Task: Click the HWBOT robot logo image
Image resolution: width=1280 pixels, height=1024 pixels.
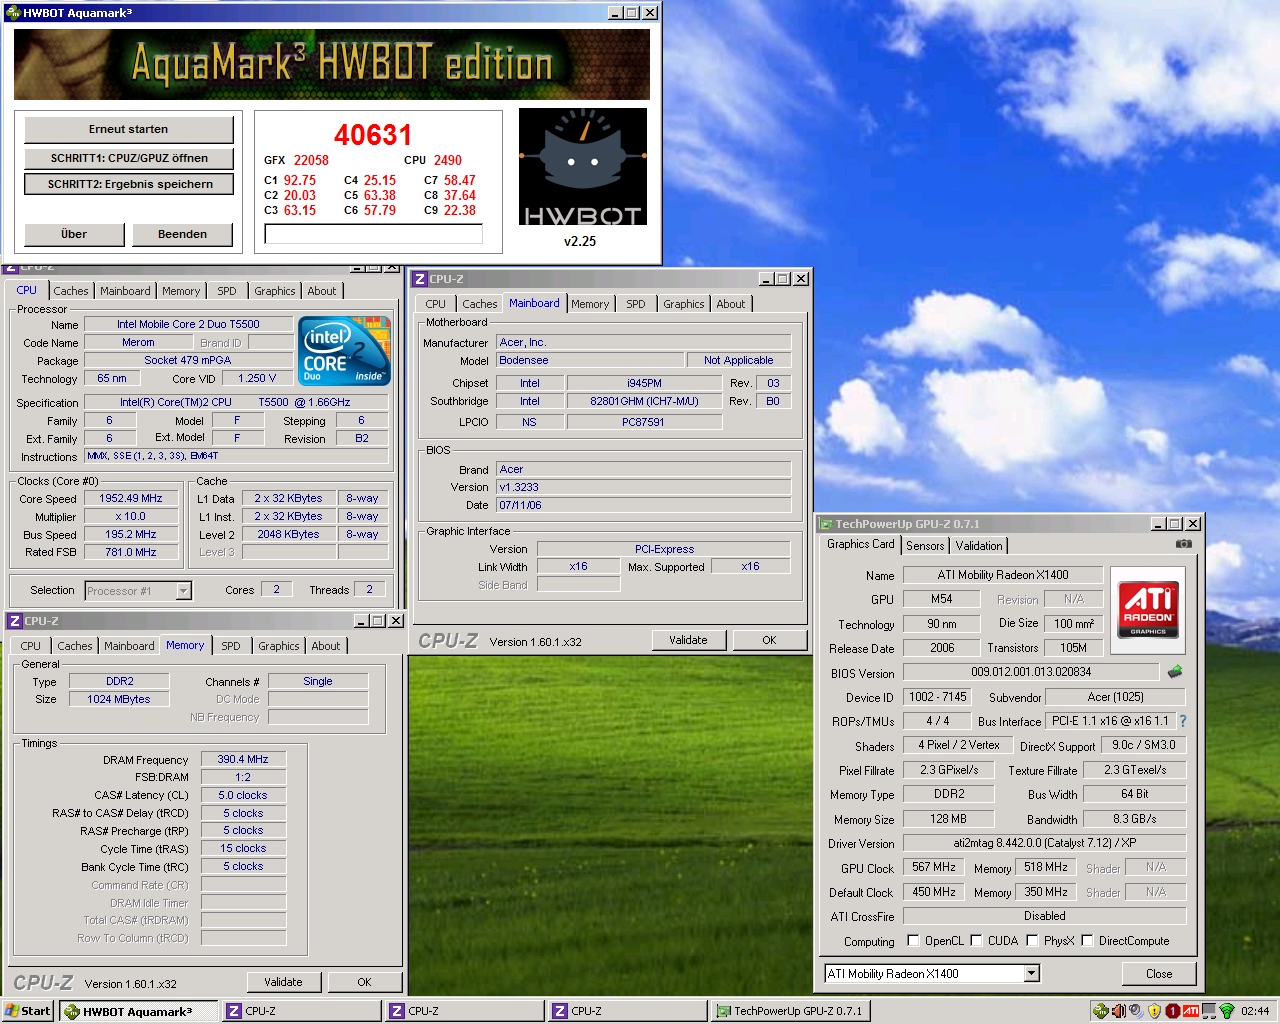Action: [x=583, y=167]
